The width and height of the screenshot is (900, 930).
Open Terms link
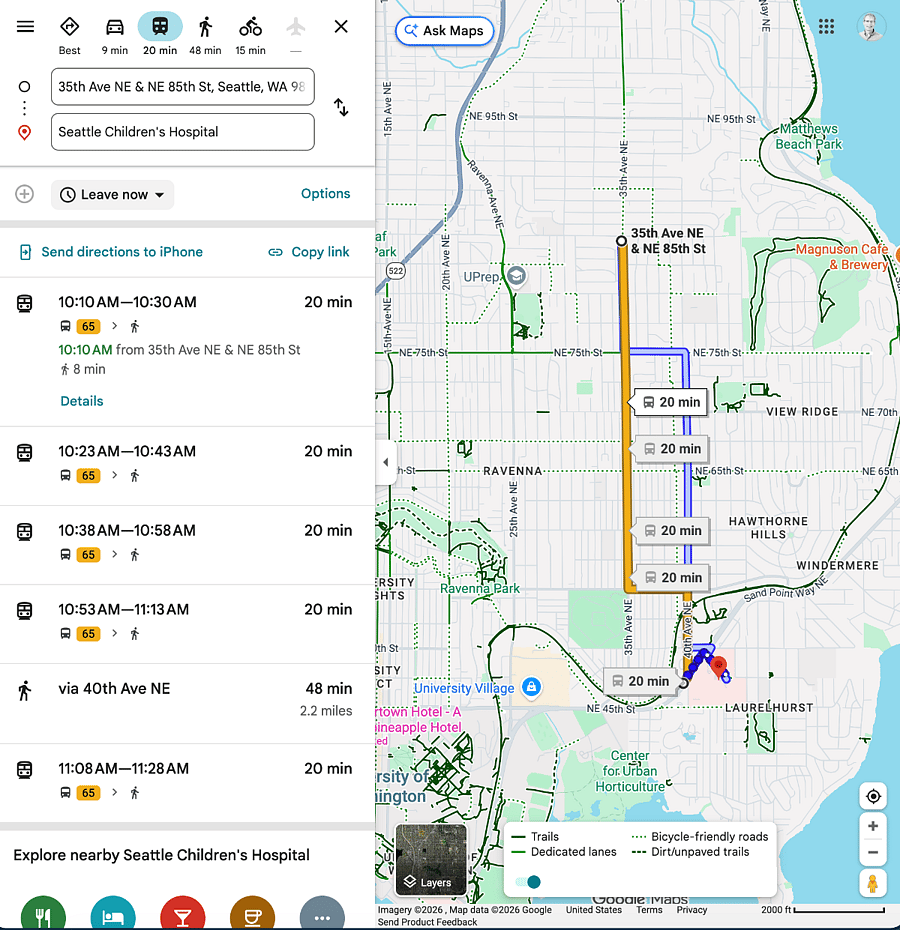649,910
